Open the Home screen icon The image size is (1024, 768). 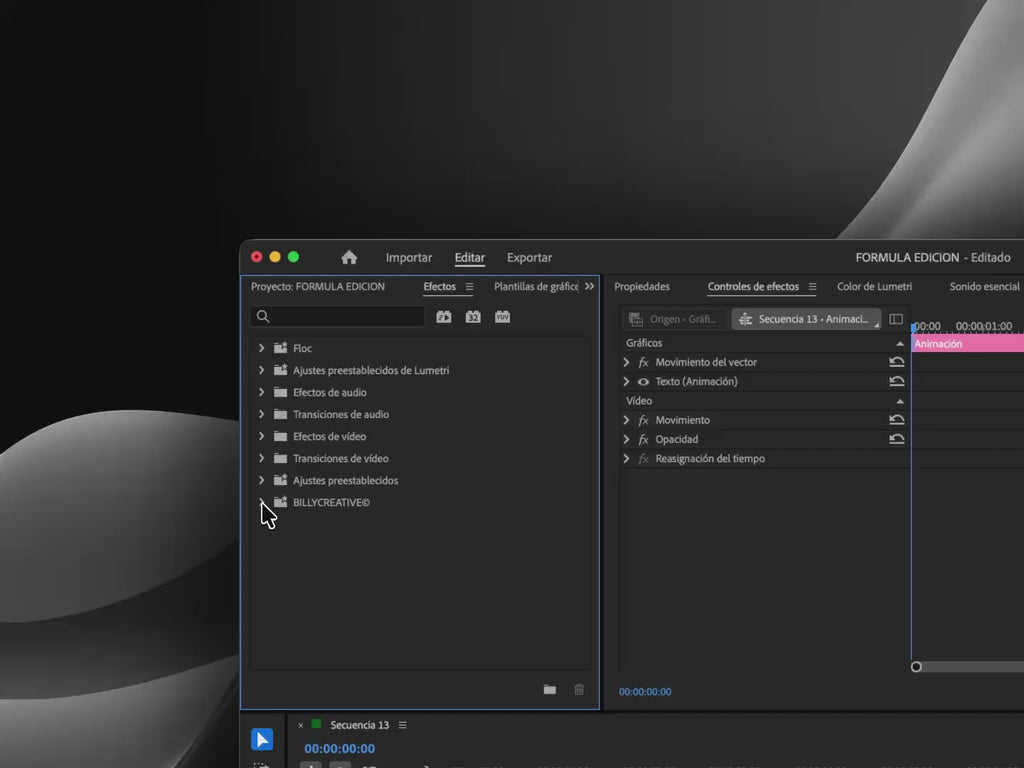[x=348, y=257]
